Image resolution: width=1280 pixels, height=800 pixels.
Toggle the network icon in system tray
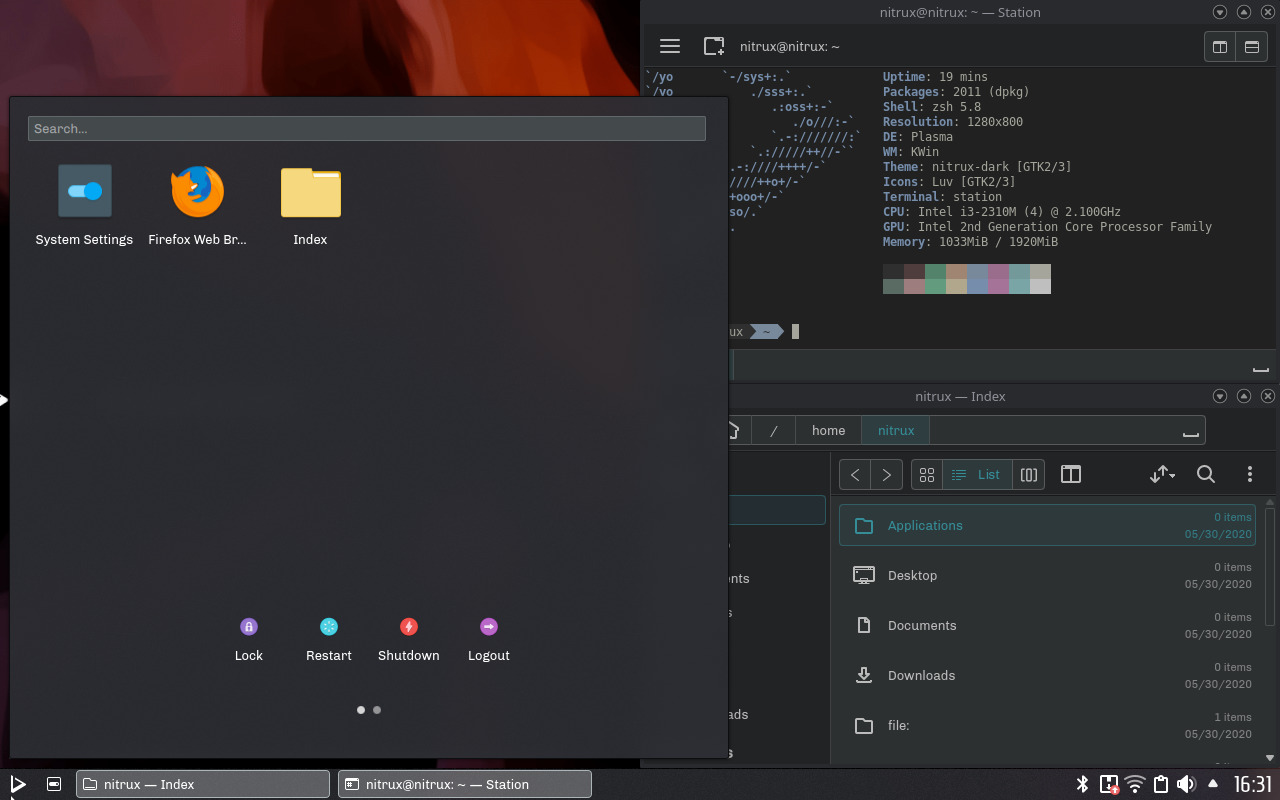point(1134,784)
